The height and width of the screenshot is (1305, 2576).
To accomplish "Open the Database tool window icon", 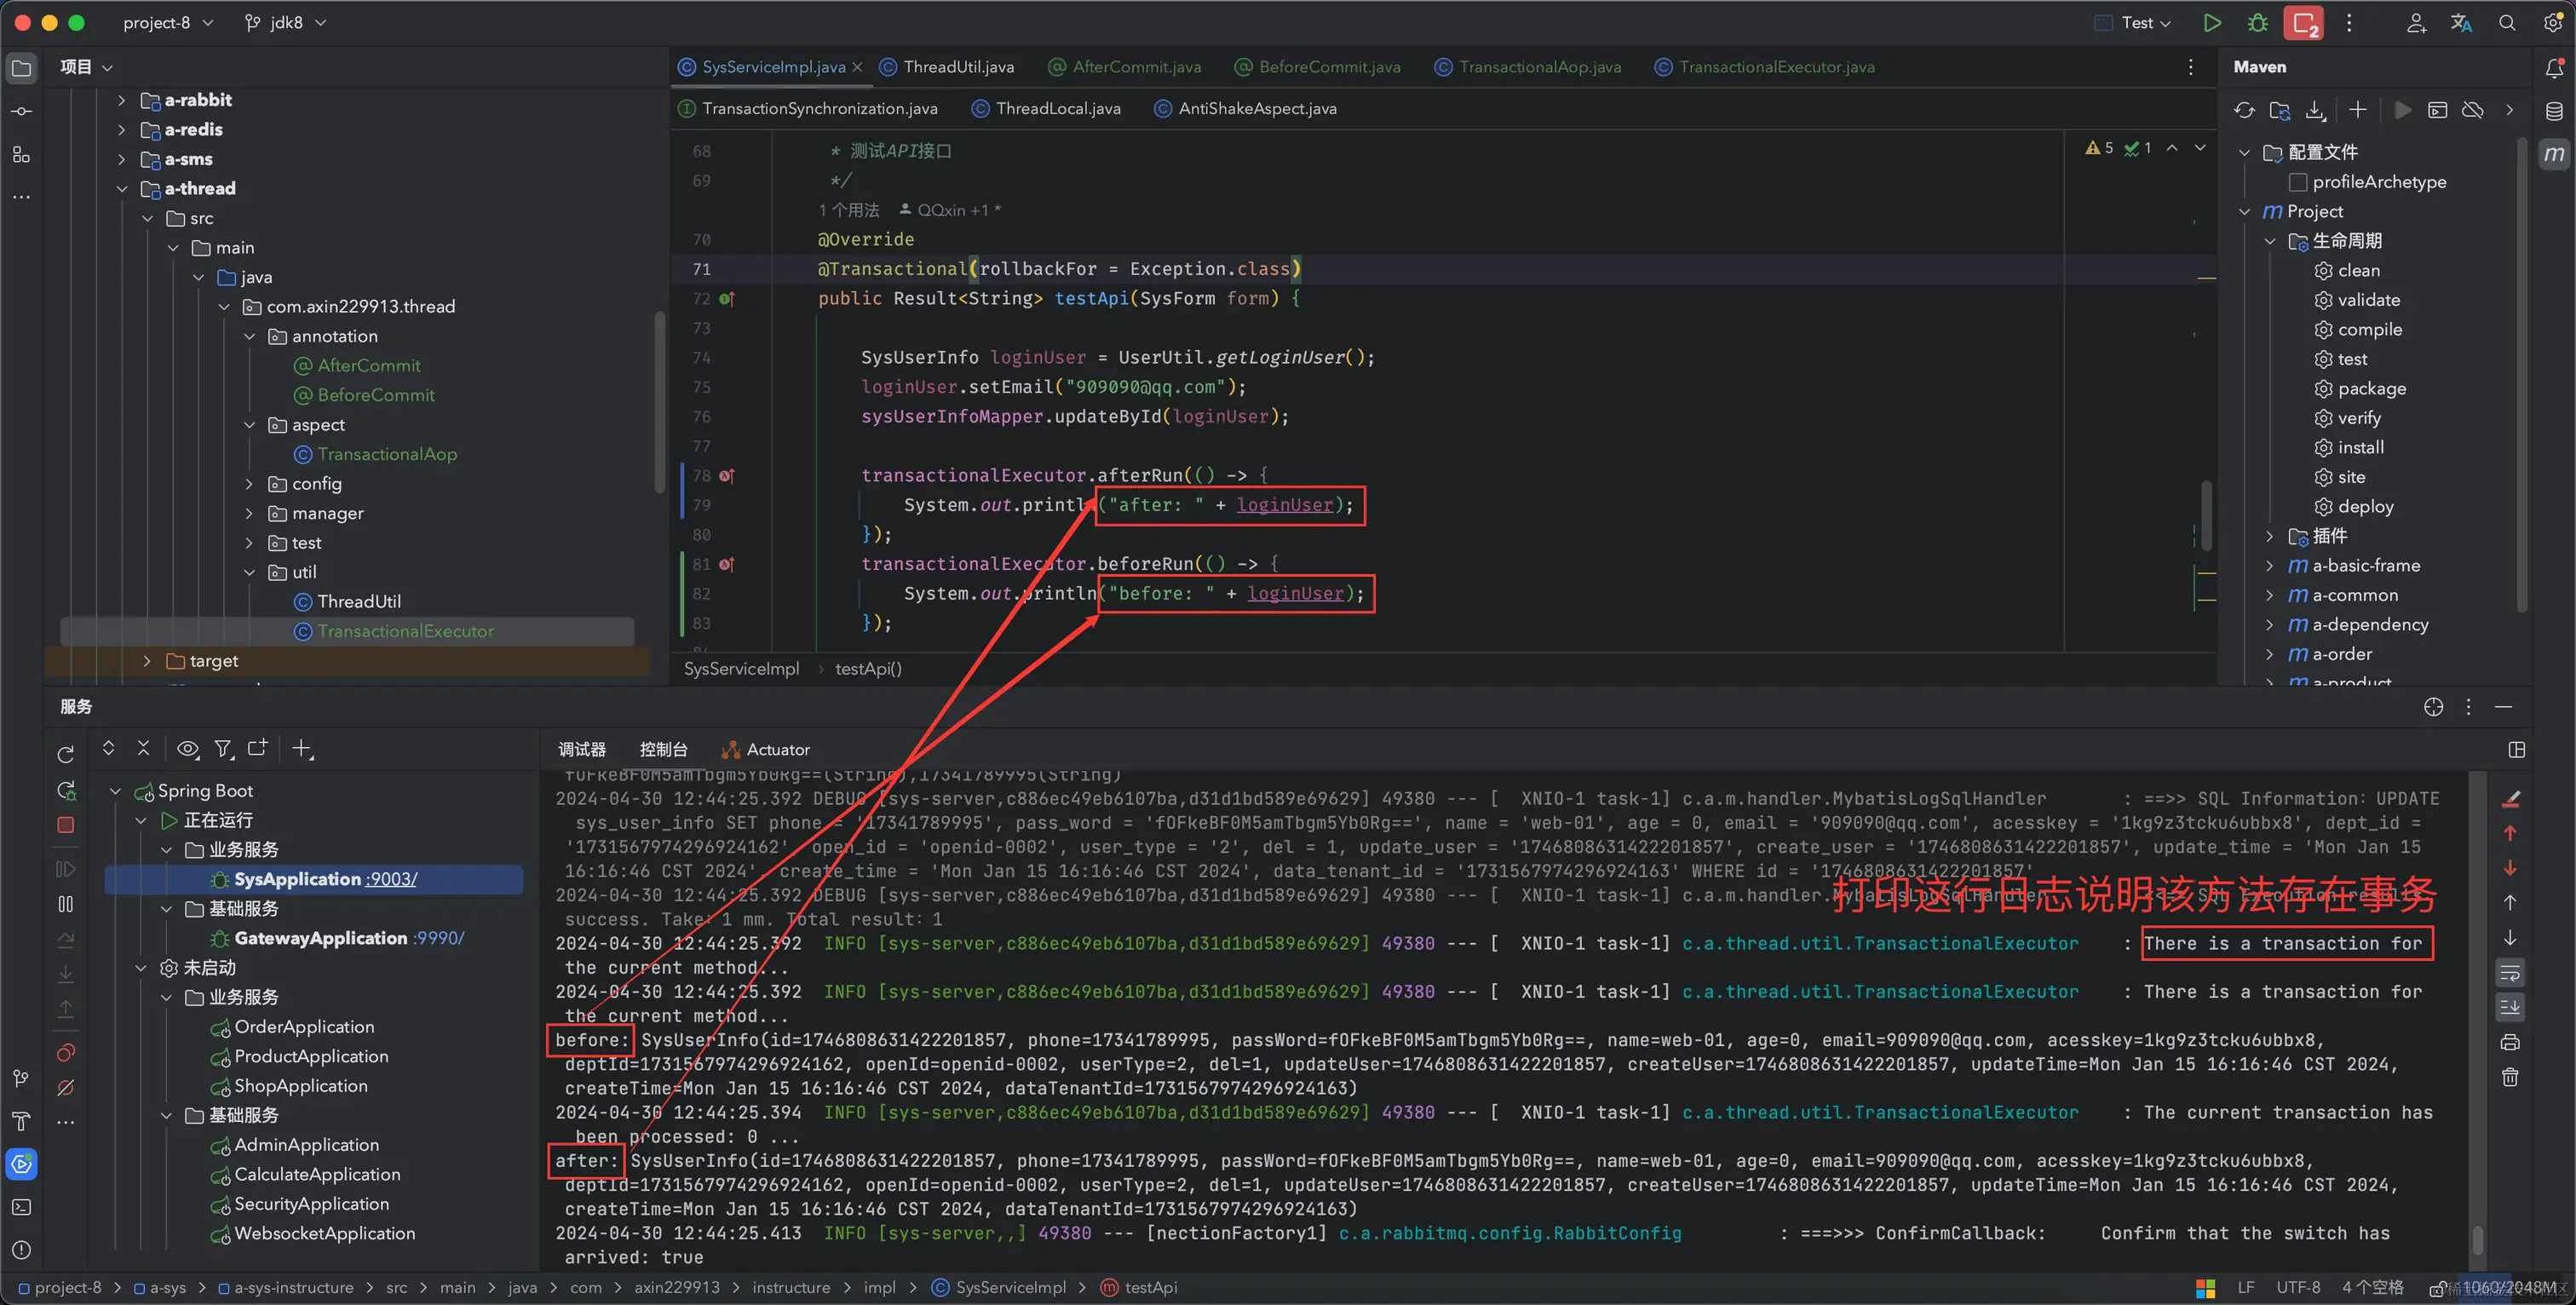I will click(x=2554, y=110).
